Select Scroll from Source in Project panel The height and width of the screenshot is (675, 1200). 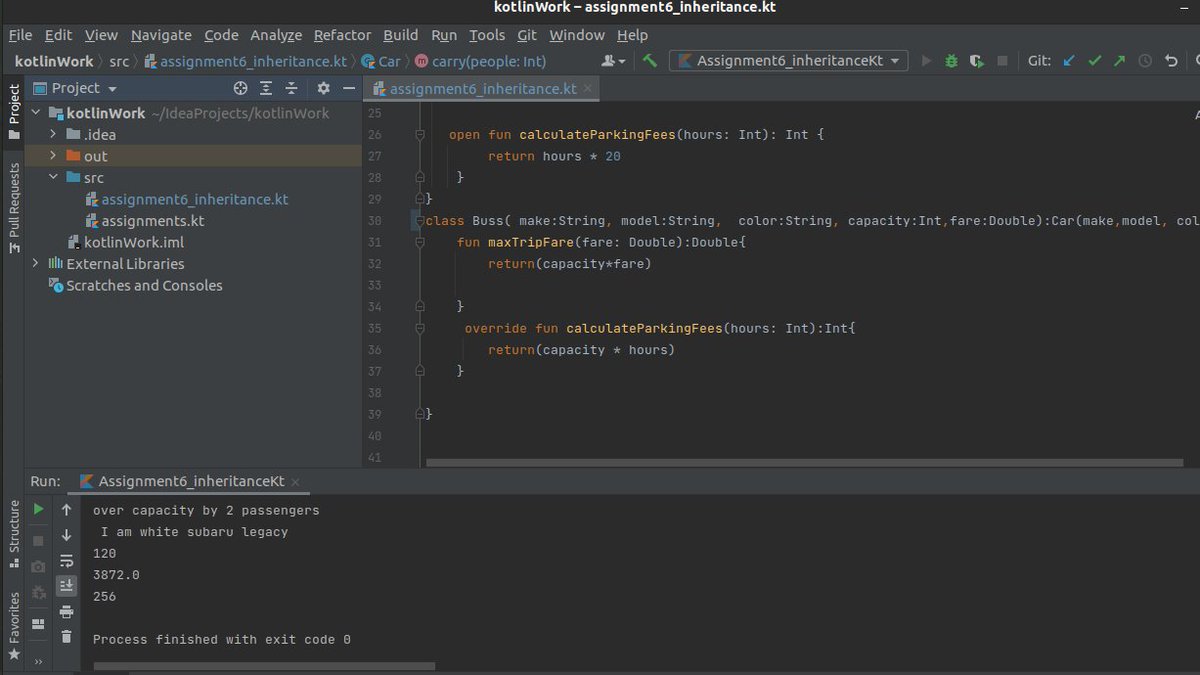pos(239,88)
